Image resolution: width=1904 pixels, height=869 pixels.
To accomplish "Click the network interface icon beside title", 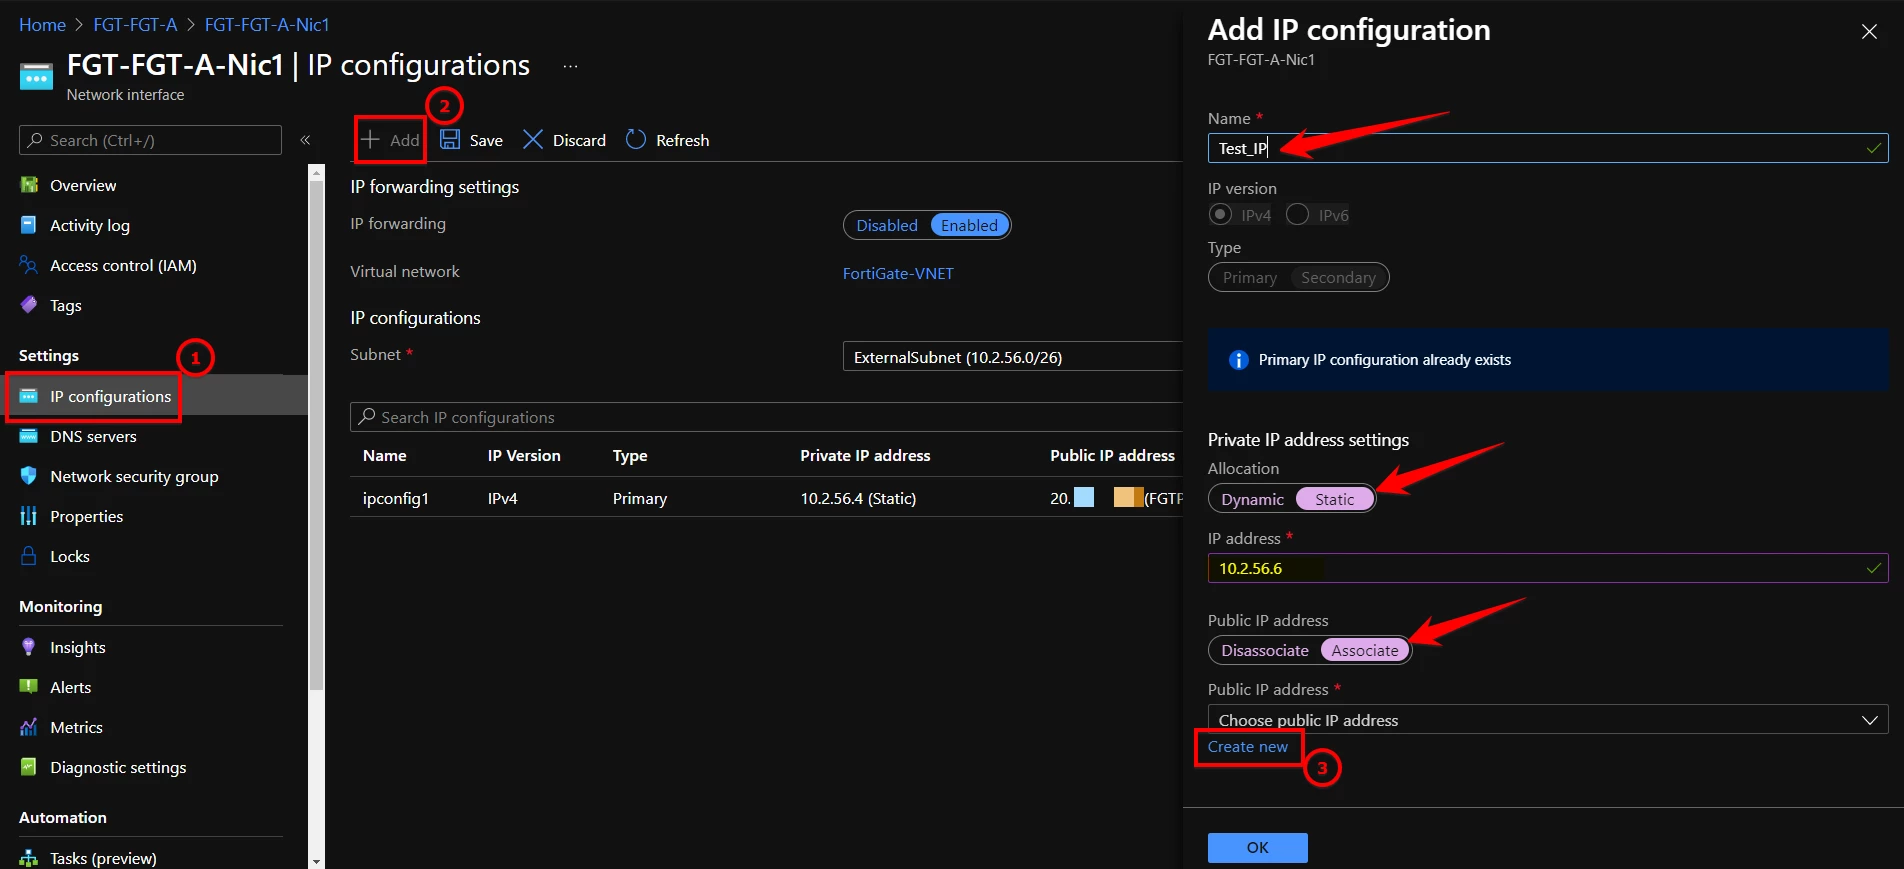I will (x=36, y=76).
